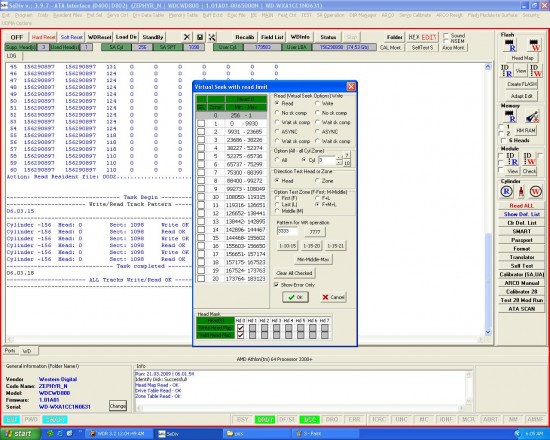This screenshot has height=440, width=550.
Task: Click the Module ID Write icon
Action: [x=529, y=159]
